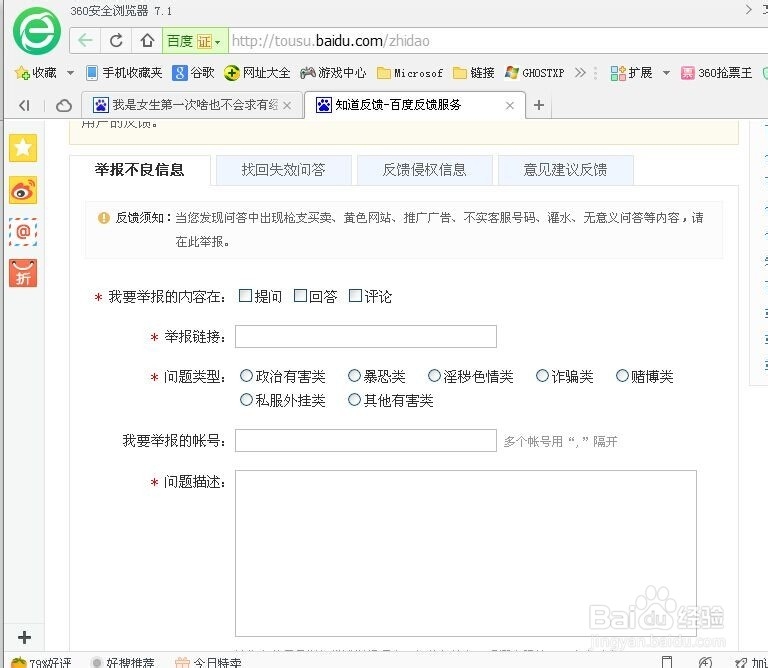Select 私服外挂类 radio button
768x668 pixels.
(246, 400)
